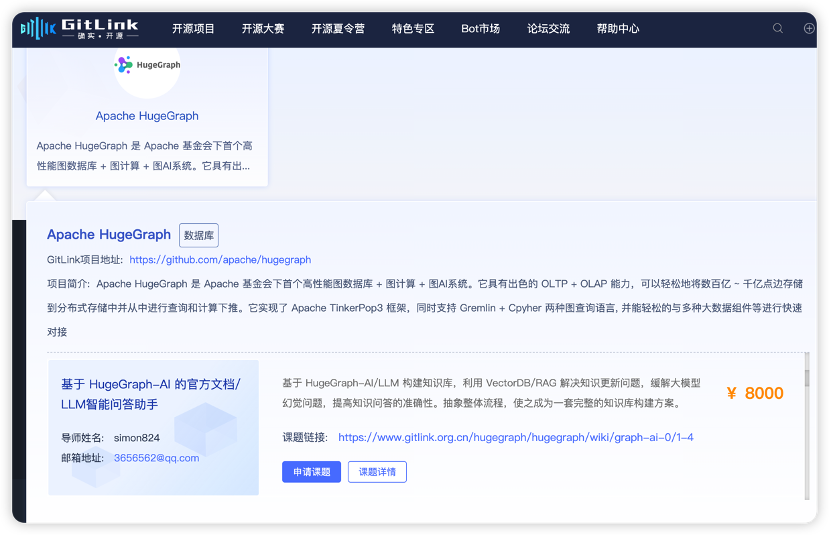Open the github.com/apache/hugegraph link
This screenshot has height=536, width=830.
[x=220, y=260]
